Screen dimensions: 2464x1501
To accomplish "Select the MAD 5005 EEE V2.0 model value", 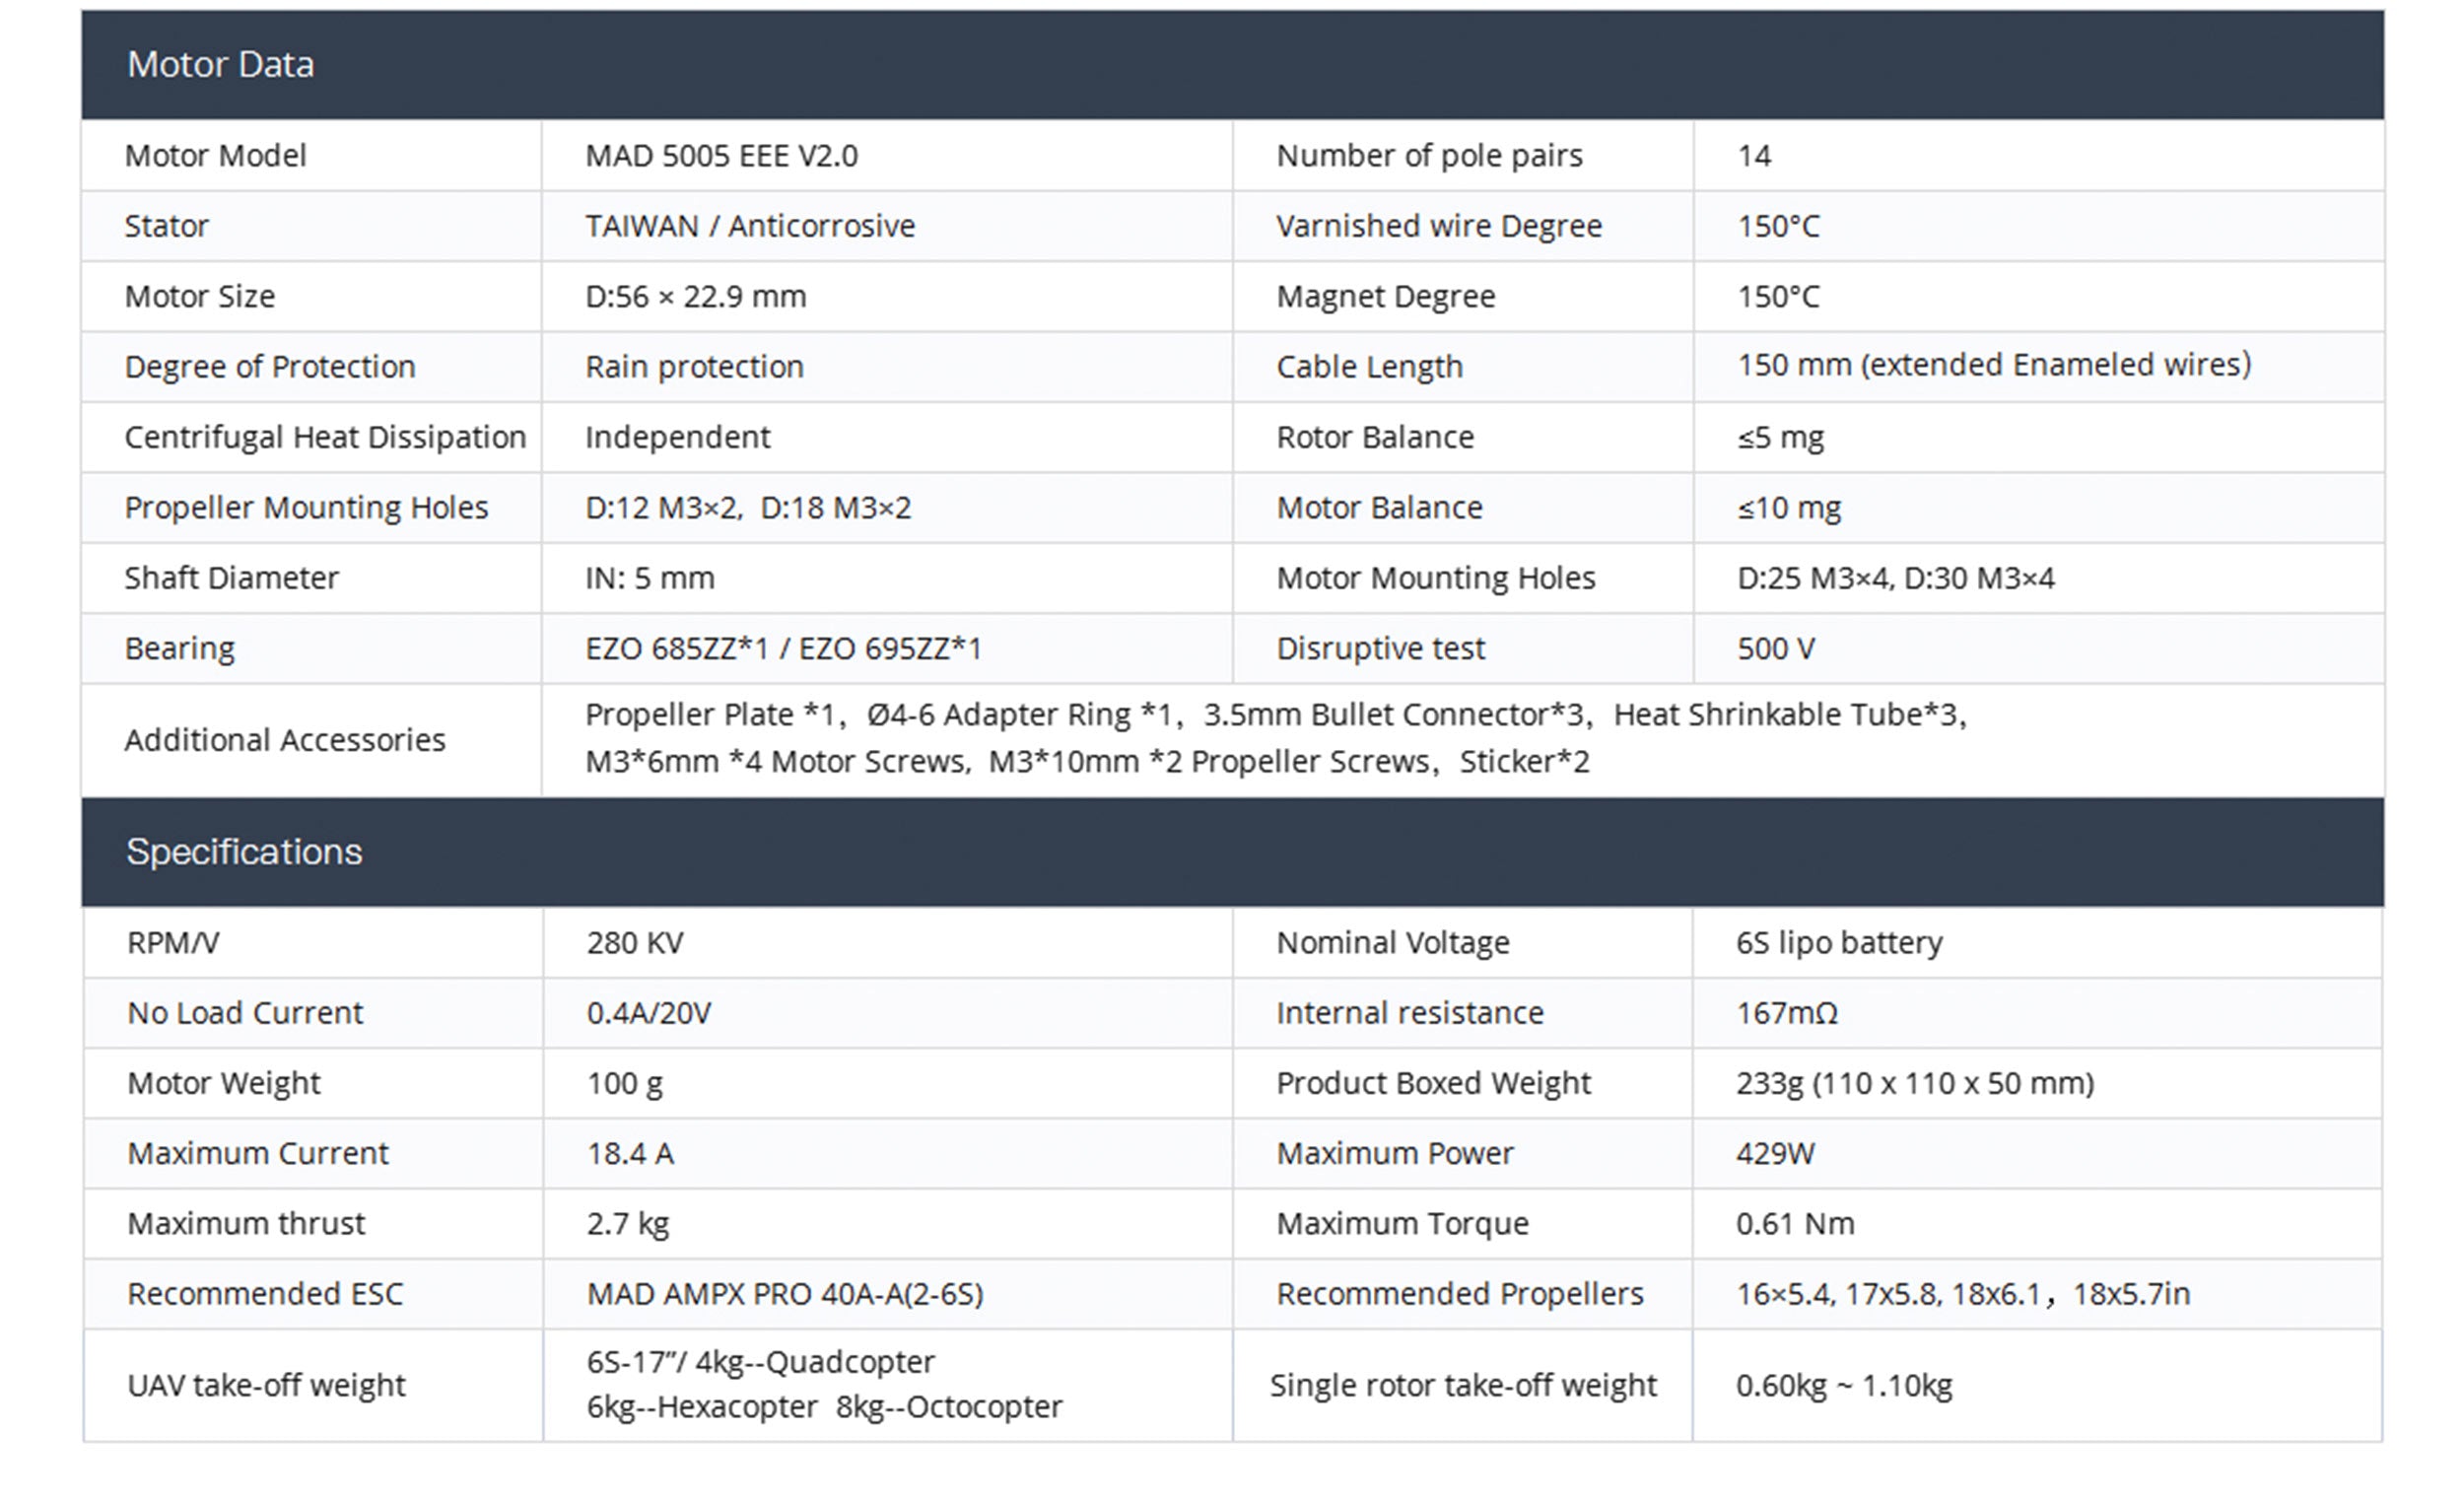I will pyautogui.click(x=721, y=156).
